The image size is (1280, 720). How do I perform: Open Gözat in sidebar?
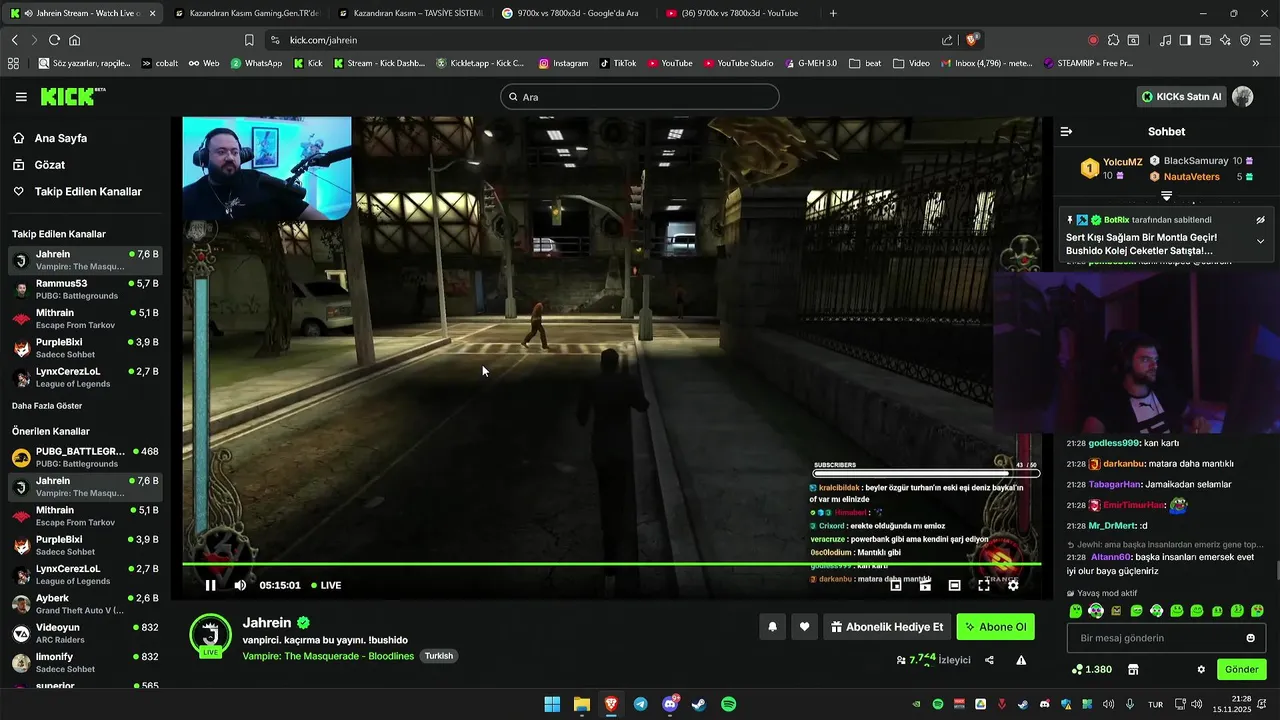50,164
